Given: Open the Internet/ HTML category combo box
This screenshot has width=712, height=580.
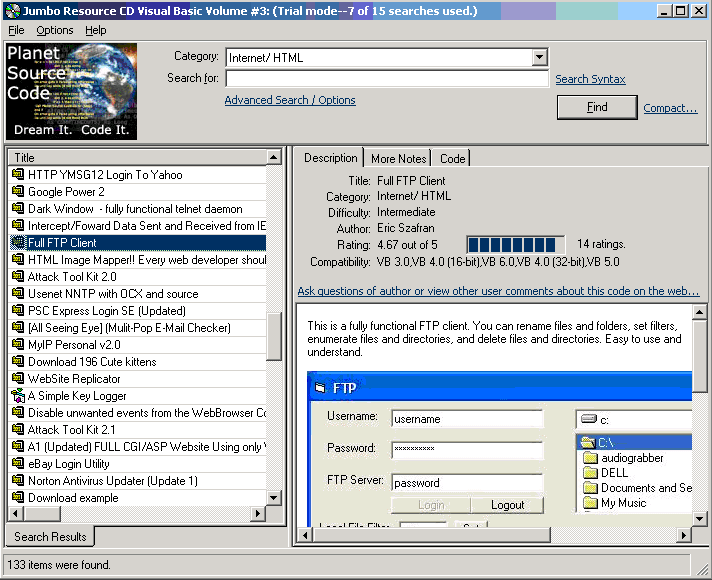Looking at the screenshot, I should 386,57.
